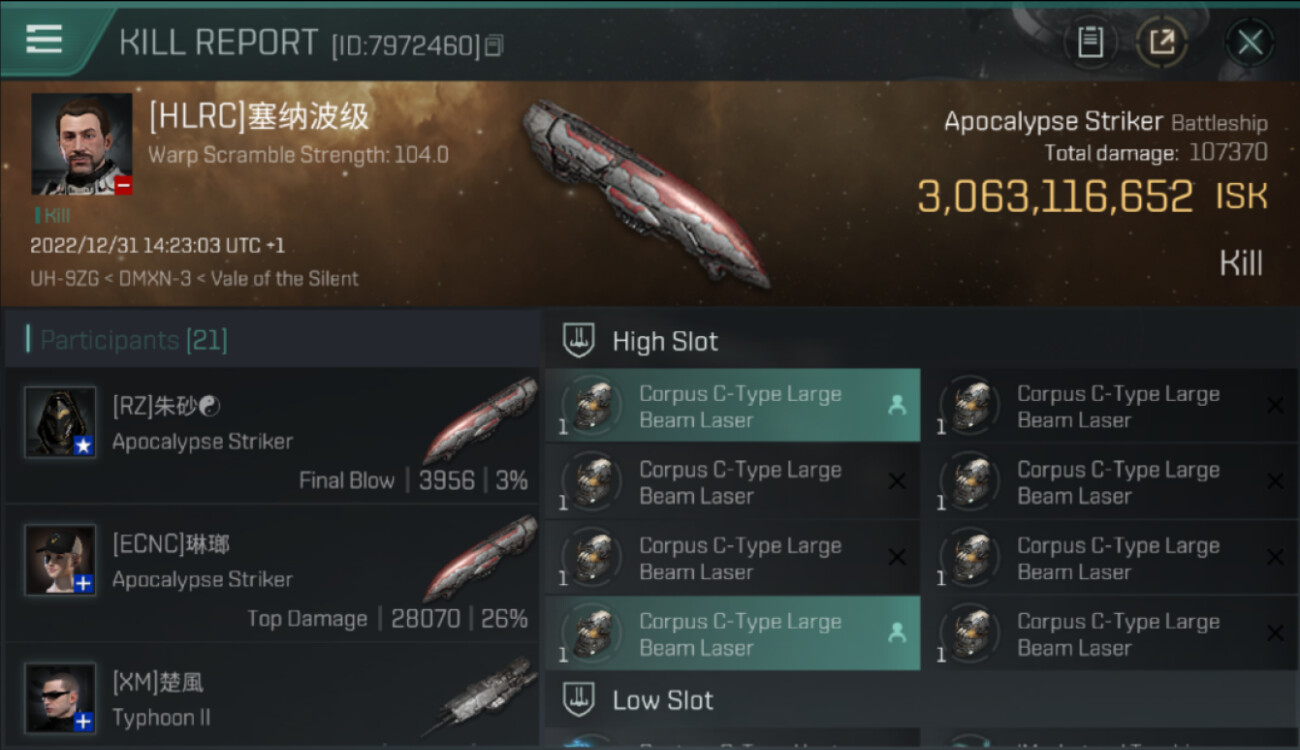The image size is (1300, 750).
Task: View the RZ participant's hooded portrait
Action: 61,422
